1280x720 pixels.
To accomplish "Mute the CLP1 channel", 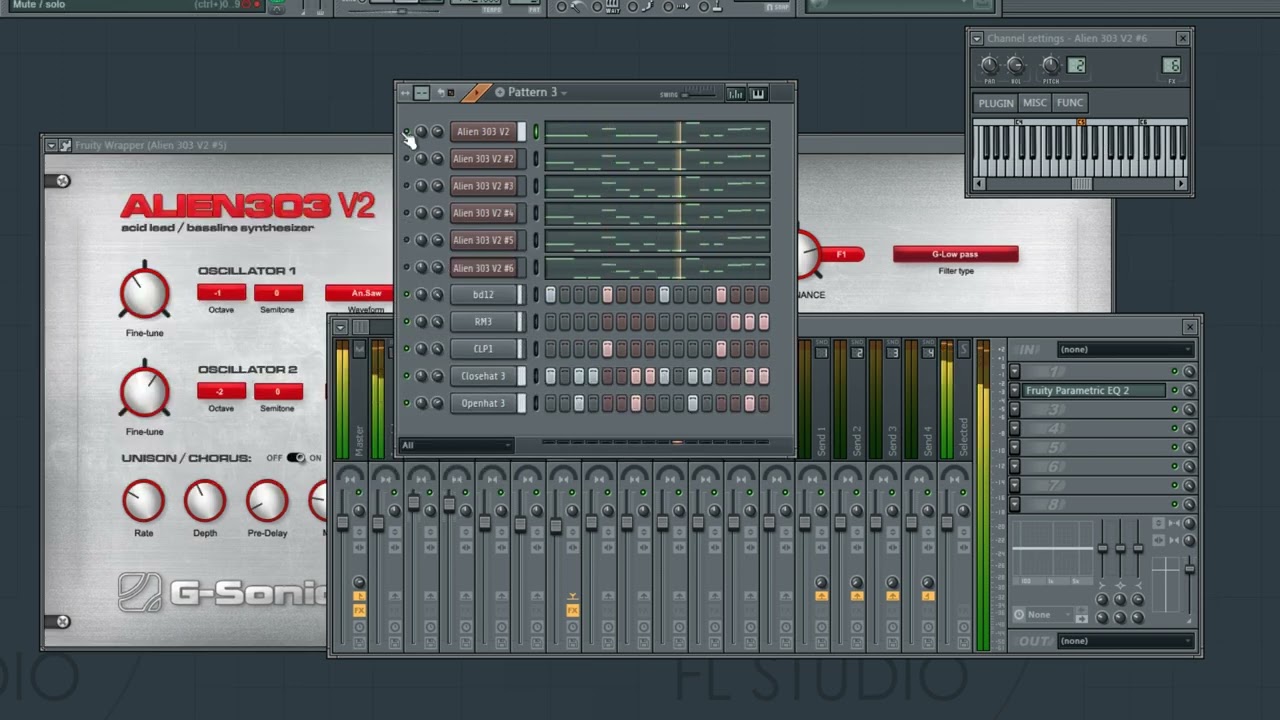I will (406, 349).
